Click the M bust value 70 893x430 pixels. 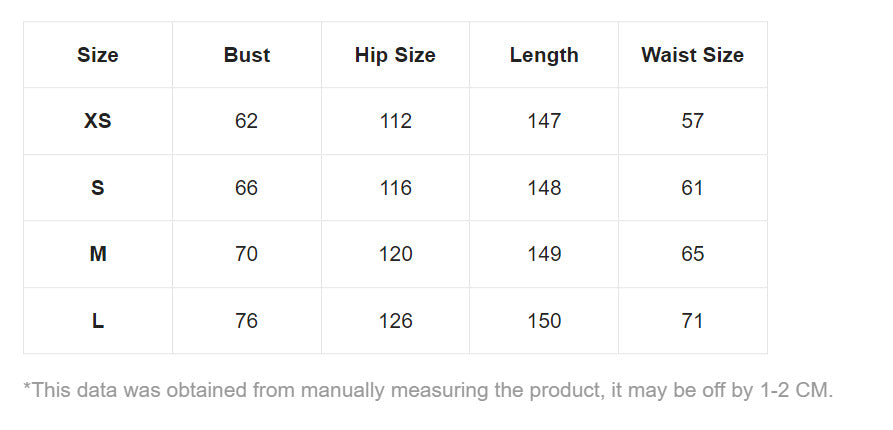click(247, 254)
